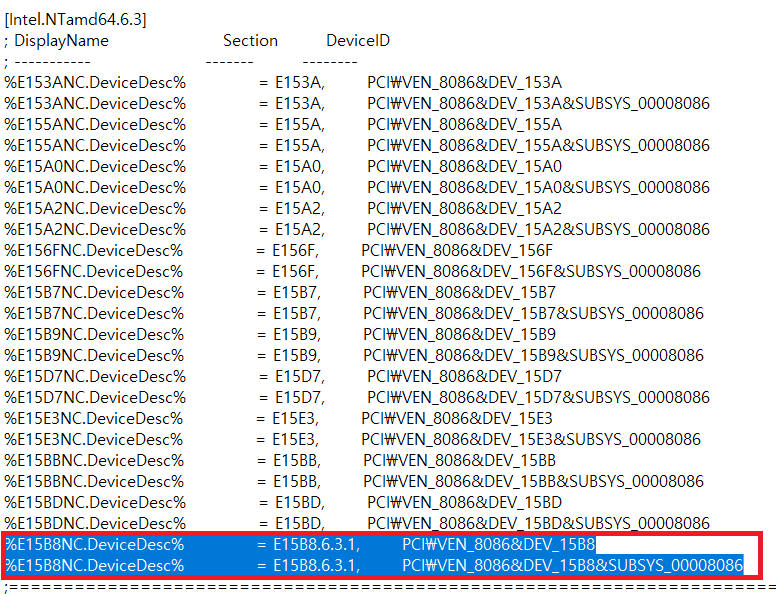
Task: Click device ID ending DEV_15A0&SUBSYS_00008086
Action: [538, 188]
